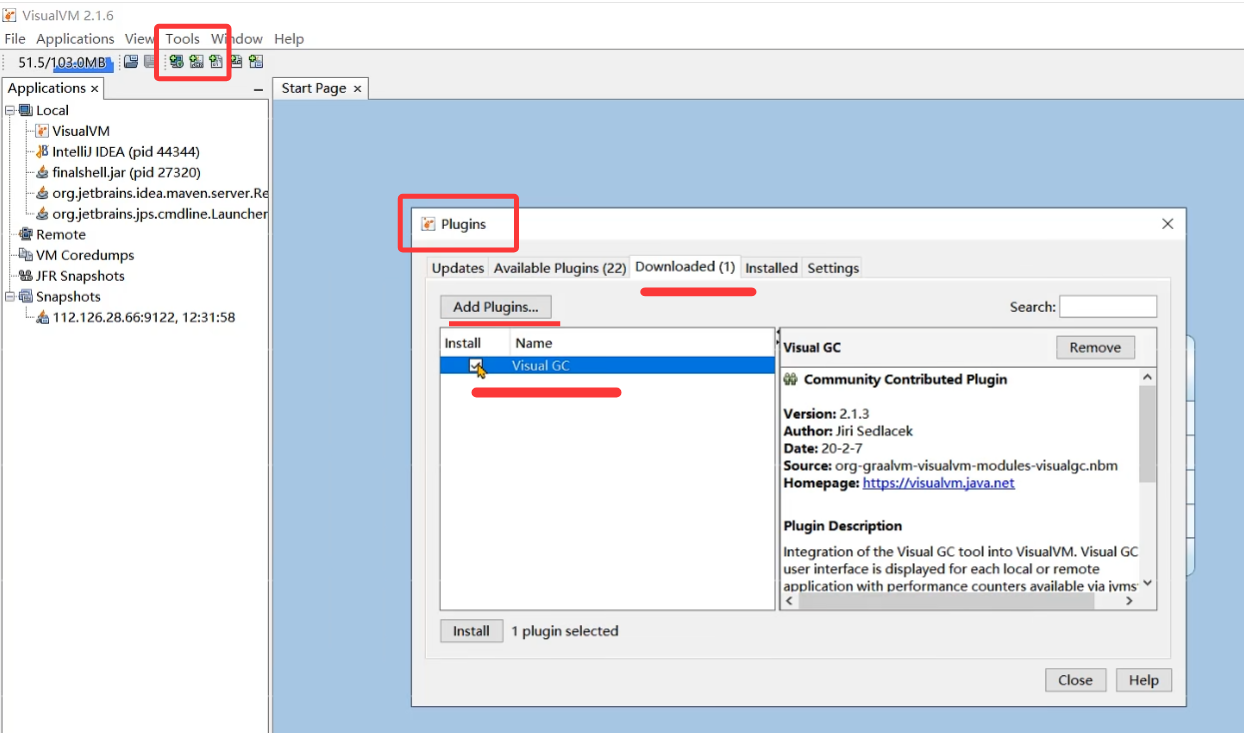Viewport: 1244px width, 733px height.
Task: Click the description scroll-down arrow
Action: [1147, 583]
